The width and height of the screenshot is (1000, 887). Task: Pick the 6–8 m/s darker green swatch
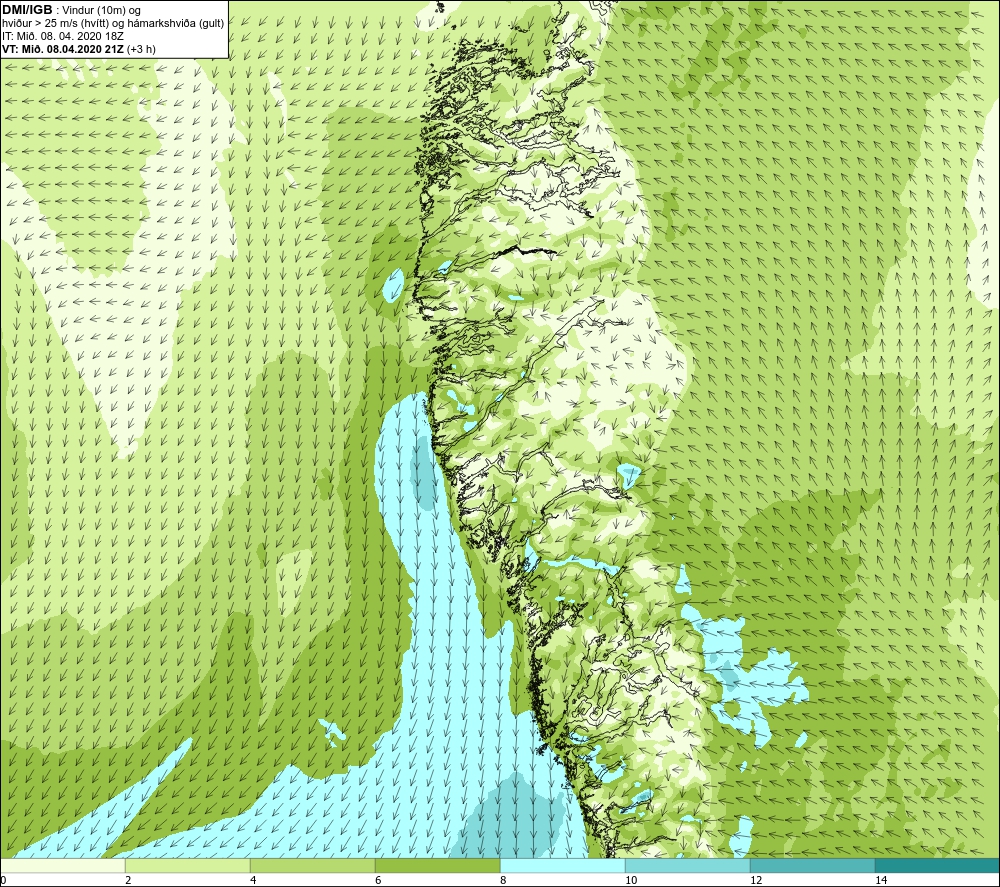click(438, 866)
